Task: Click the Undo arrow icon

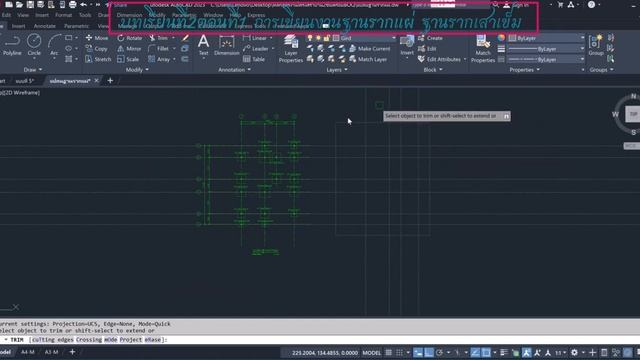Action: point(84,4)
